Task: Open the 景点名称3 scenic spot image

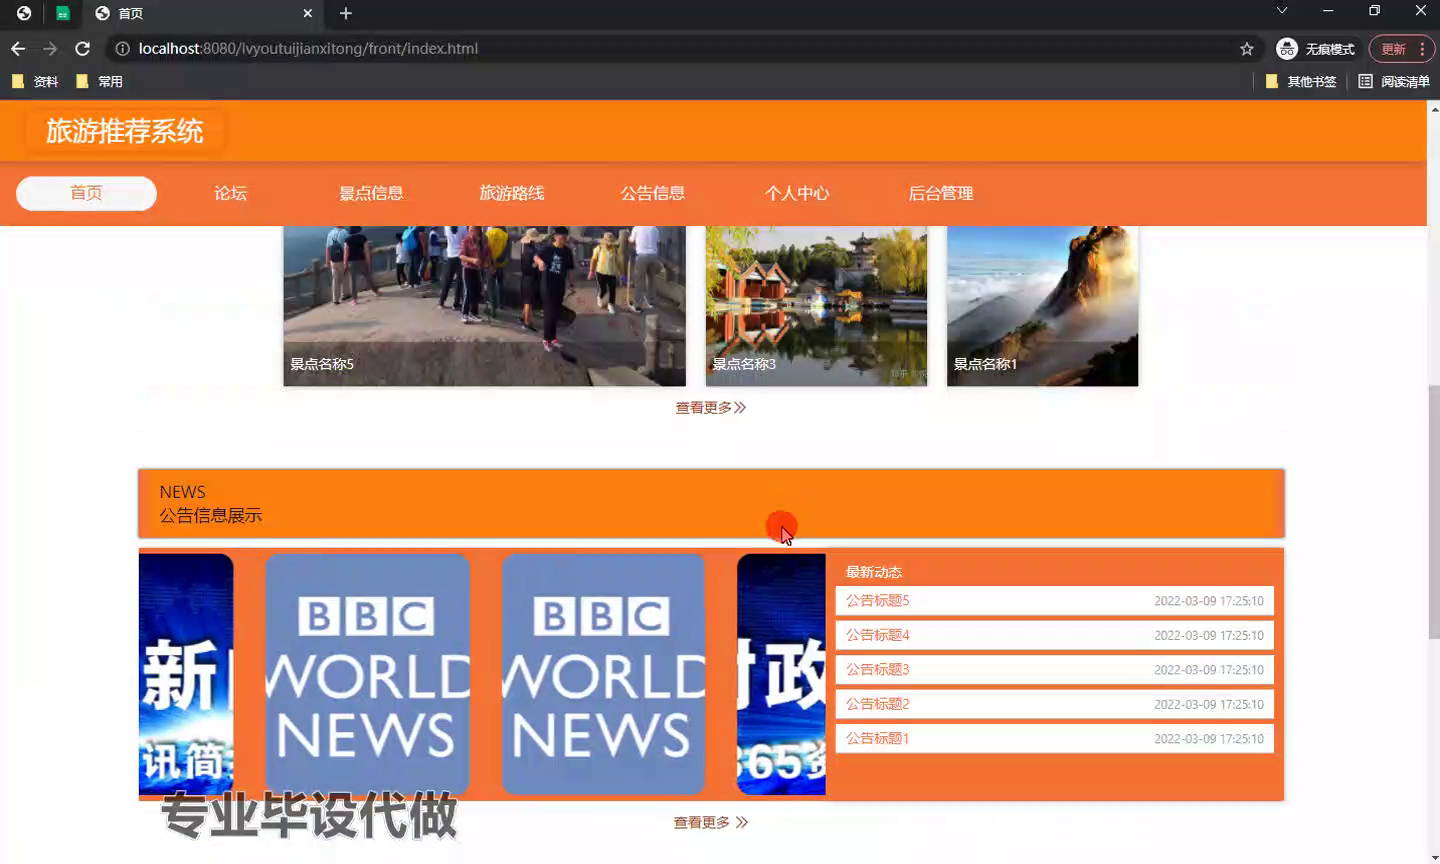Action: click(816, 305)
